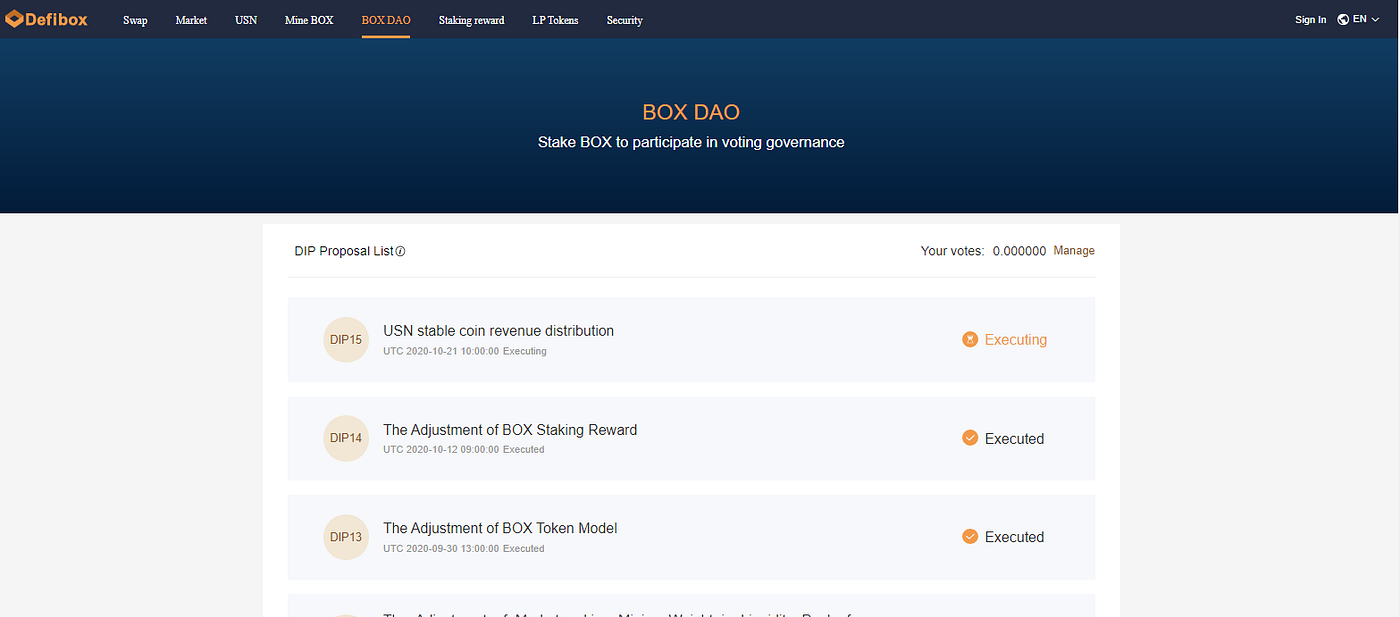Click the Executed label on DIP14 row
Screen dimensions: 1400x617
tap(1014, 439)
